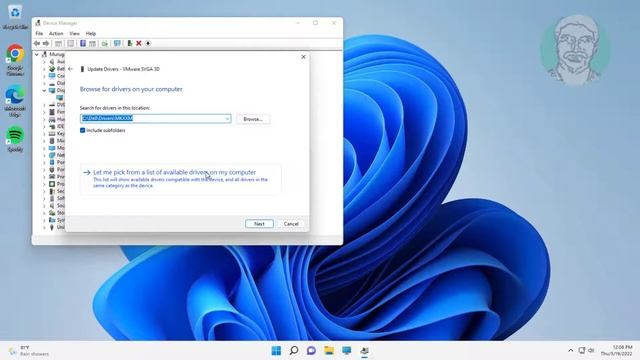Select the Audio inputs category icon in tree
The height and width of the screenshot is (360, 640).
coord(52,61)
